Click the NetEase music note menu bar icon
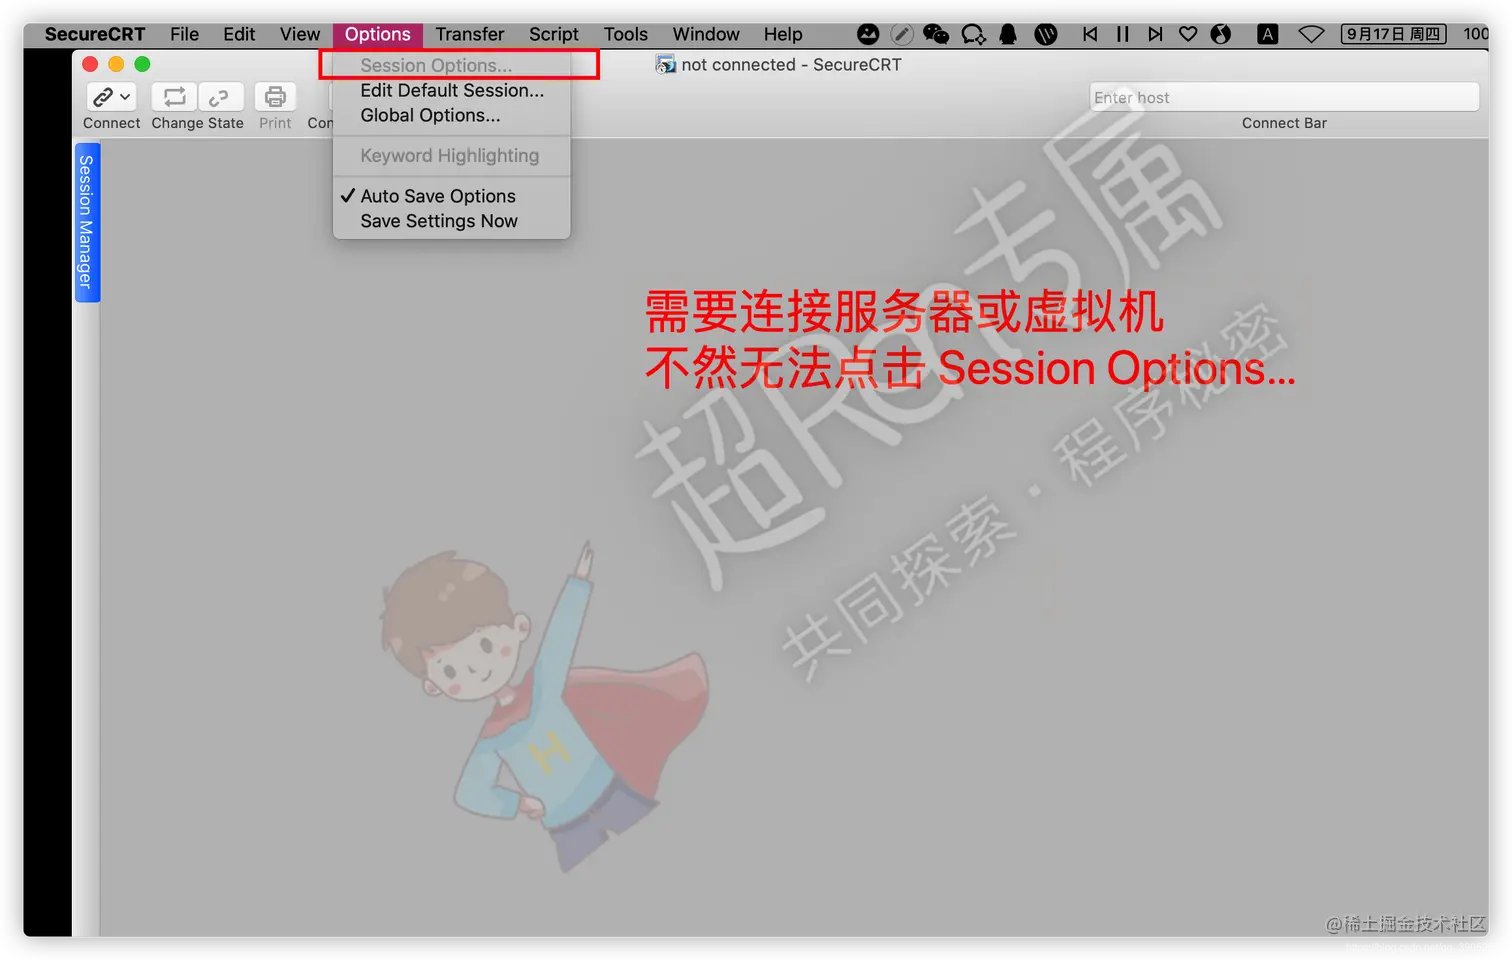The width and height of the screenshot is (1512, 960). (x=1221, y=34)
